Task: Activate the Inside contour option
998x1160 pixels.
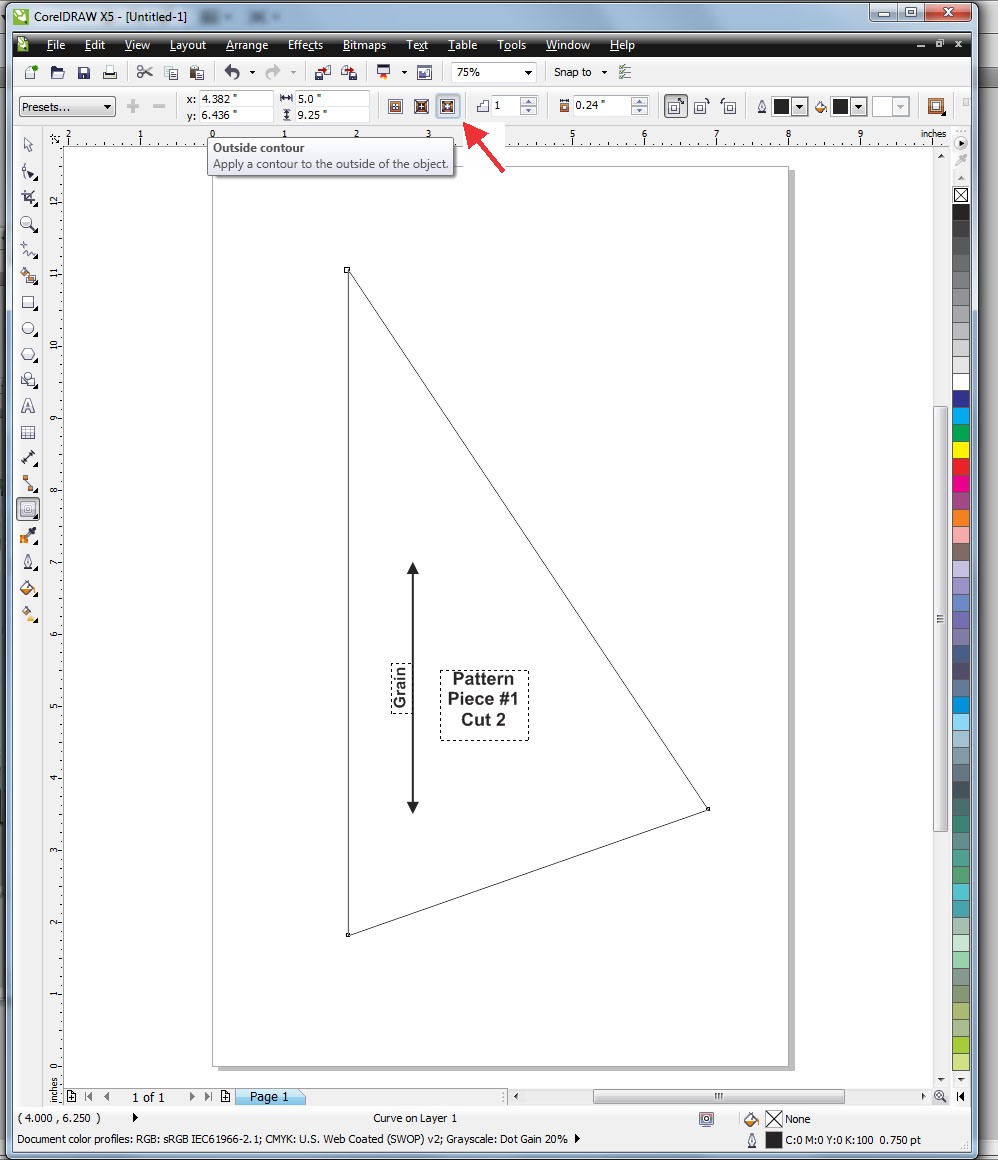Action: [421, 106]
